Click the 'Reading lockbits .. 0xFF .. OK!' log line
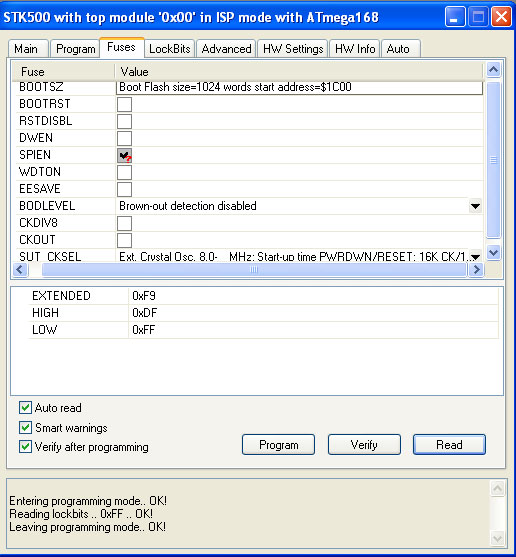The image size is (516, 557). 81,514
